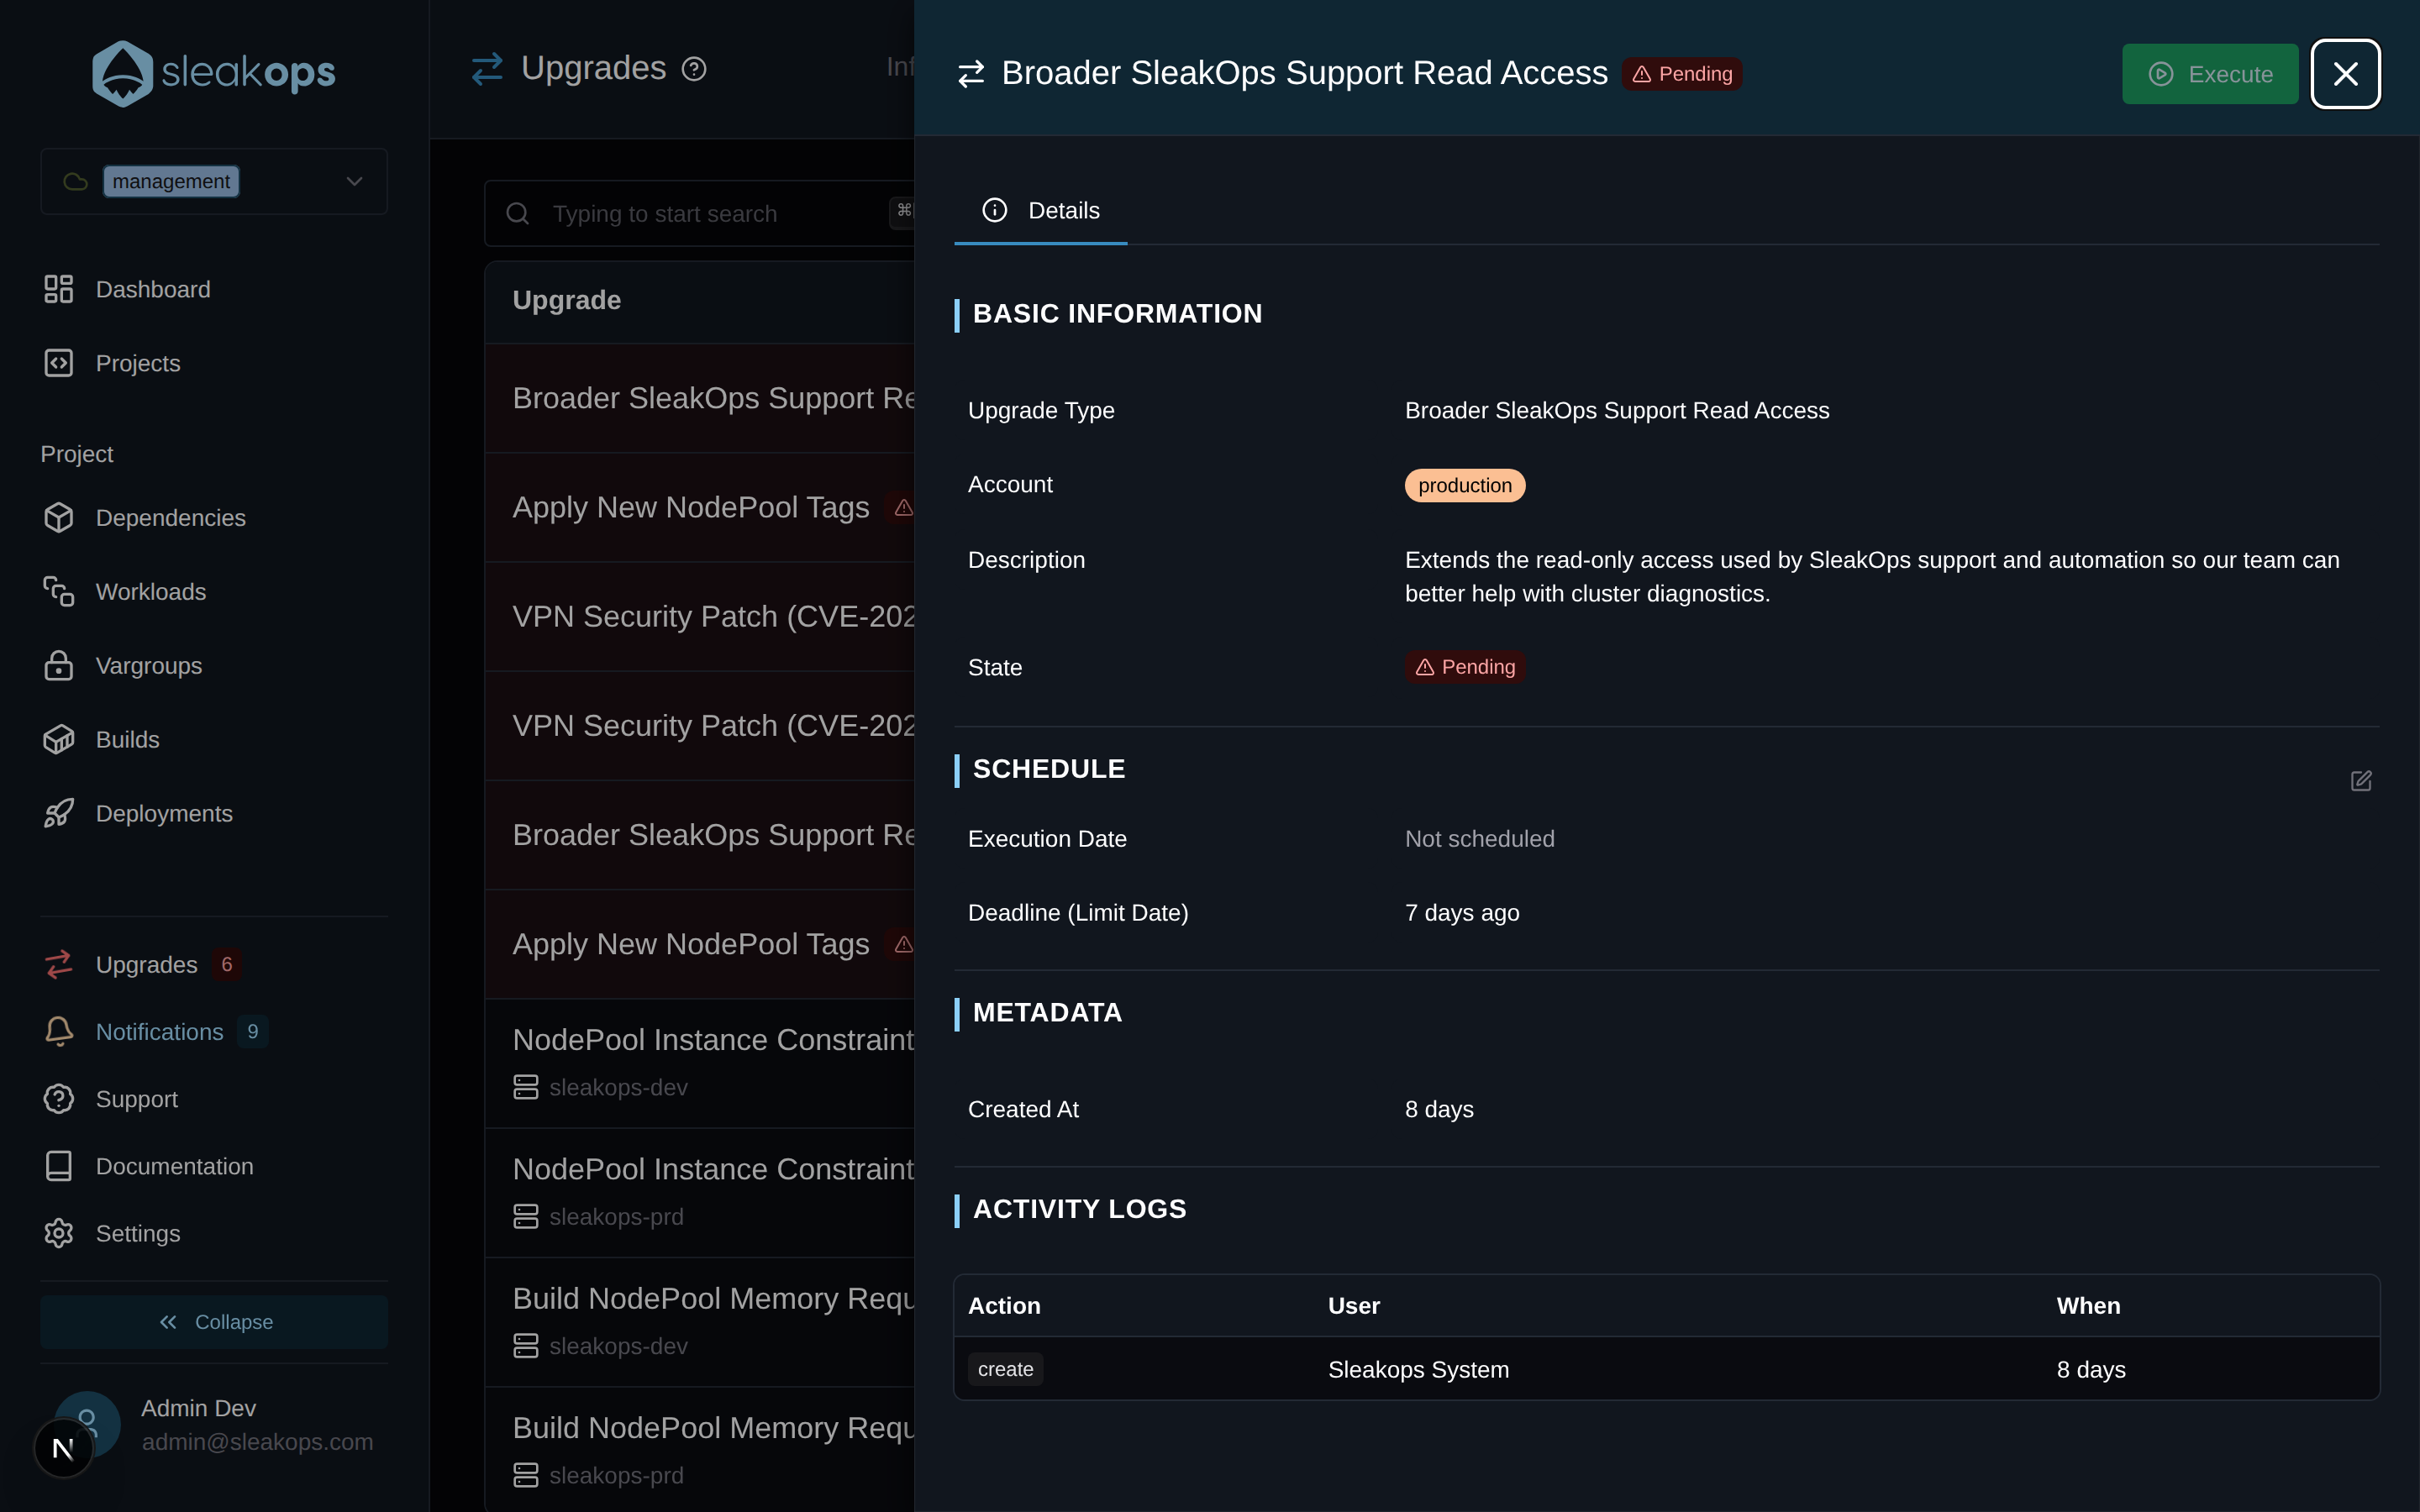Open Build NodePool Memory sleakops-dev row

pos(700,1322)
